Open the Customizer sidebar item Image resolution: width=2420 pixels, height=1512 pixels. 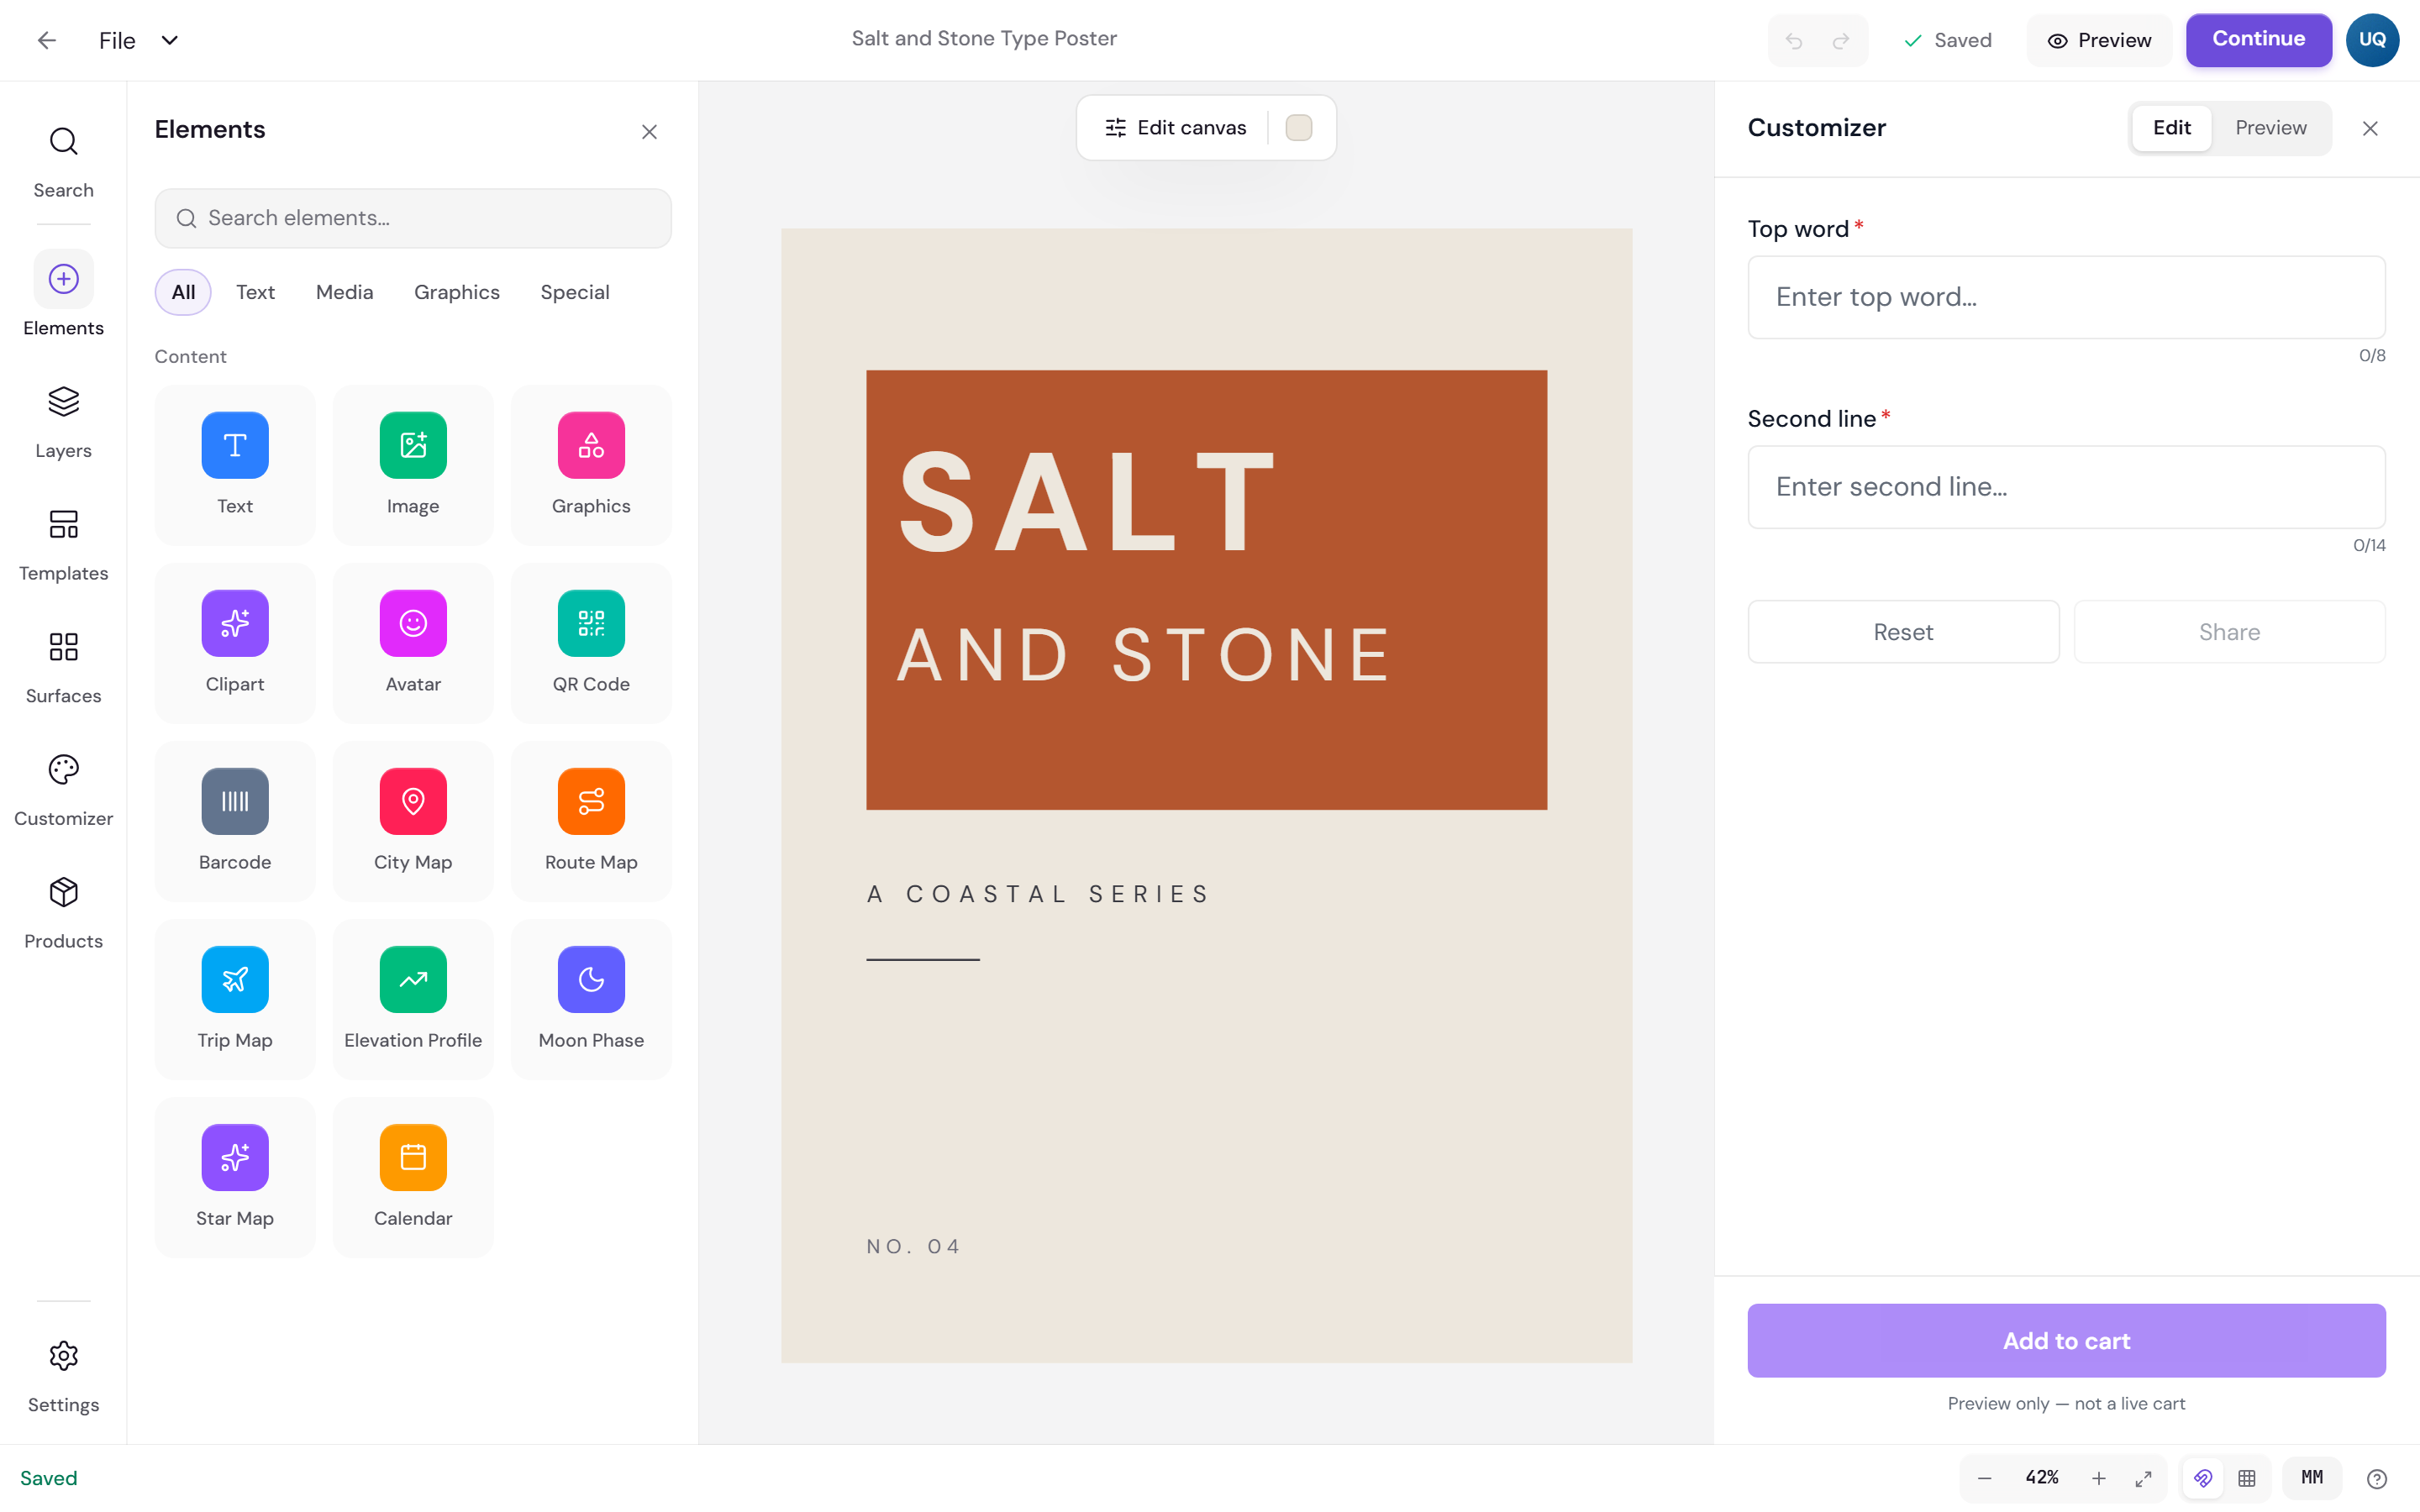(x=63, y=791)
